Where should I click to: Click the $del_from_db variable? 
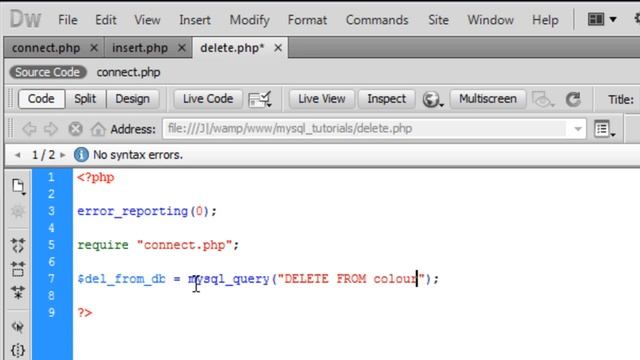coord(122,279)
